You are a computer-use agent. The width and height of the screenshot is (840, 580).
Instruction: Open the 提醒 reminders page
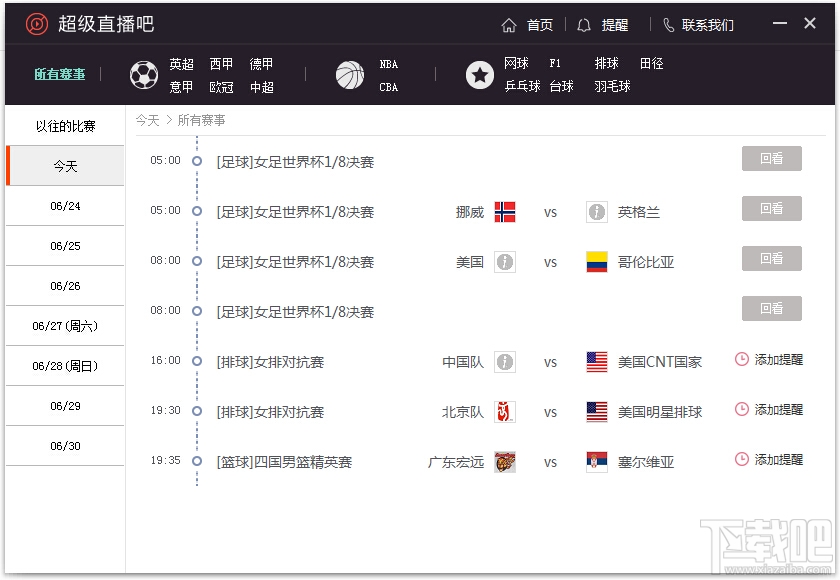(x=614, y=25)
